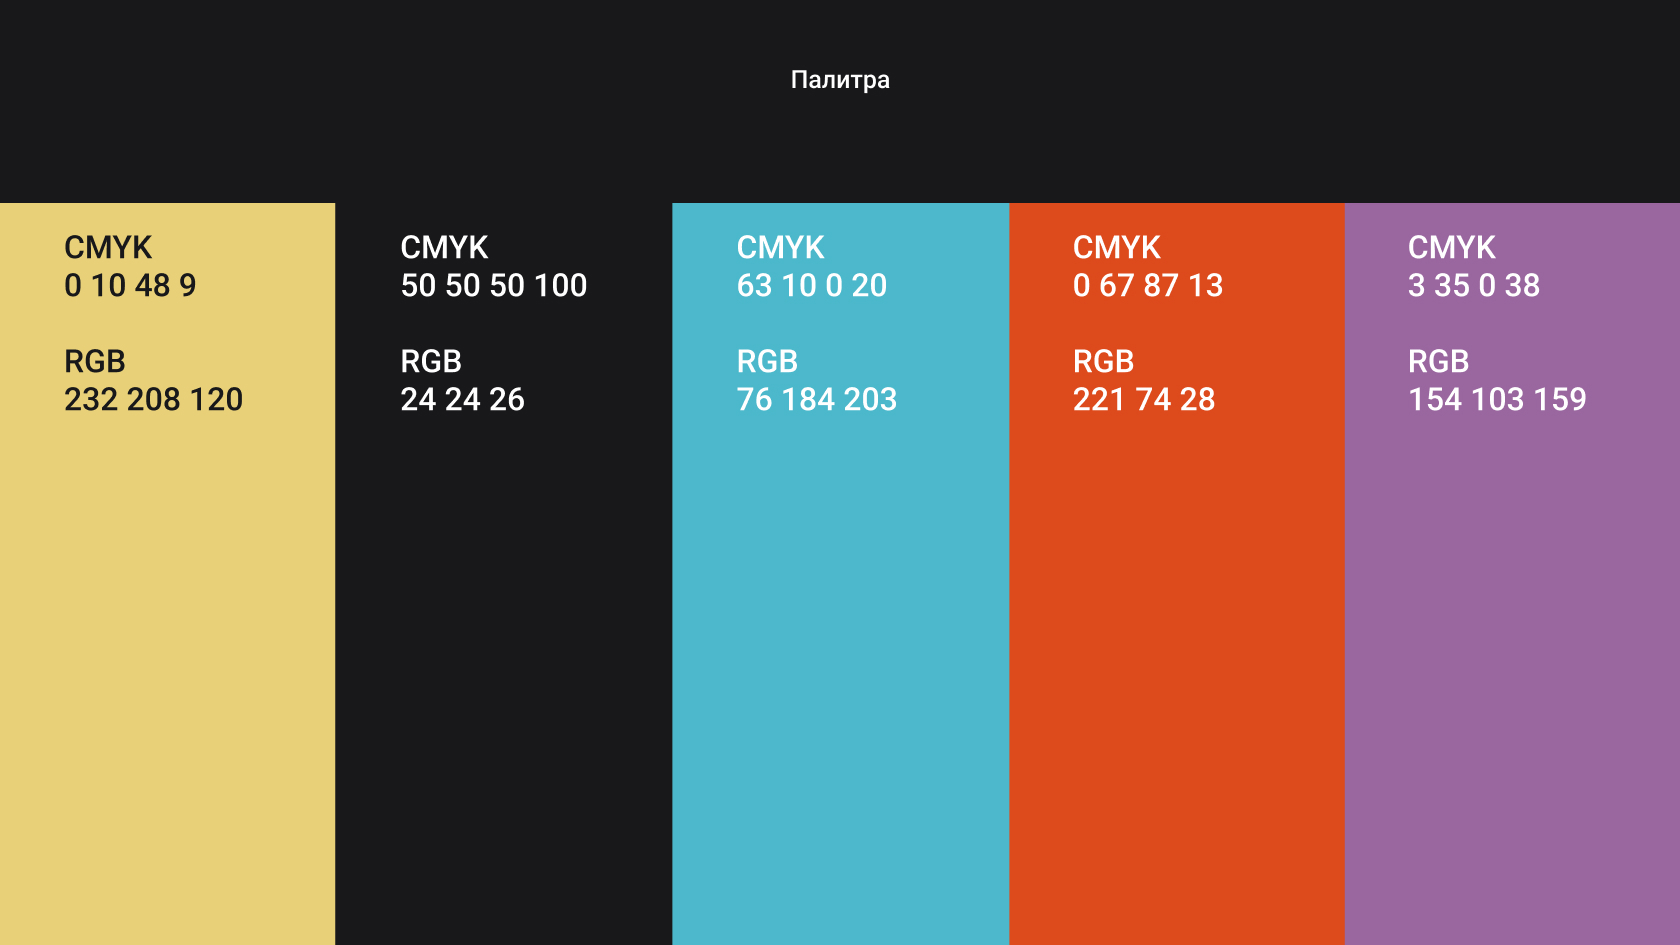Select the RGB value 76 184 203
This screenshot has width=1680, height=945.
[817, 400]
